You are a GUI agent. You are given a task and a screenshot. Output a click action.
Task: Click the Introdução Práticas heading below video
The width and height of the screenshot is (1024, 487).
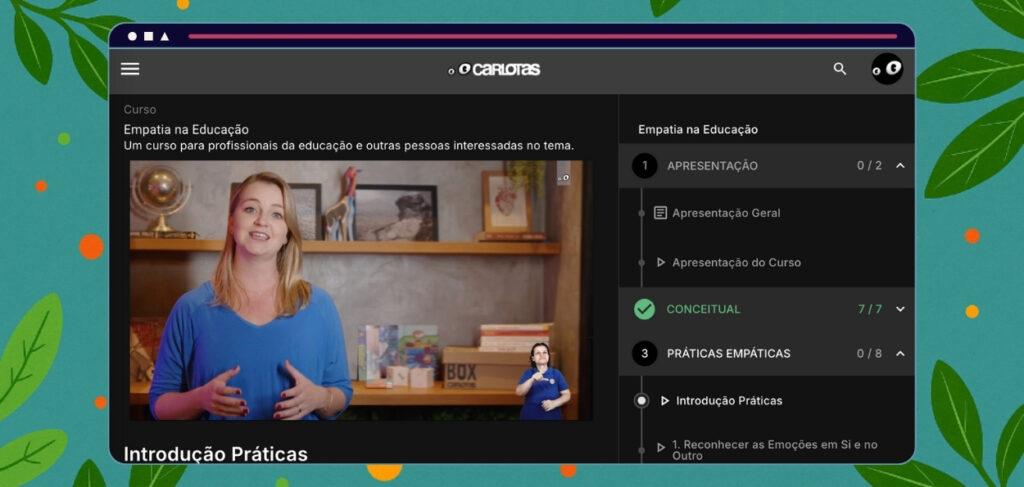216,454
